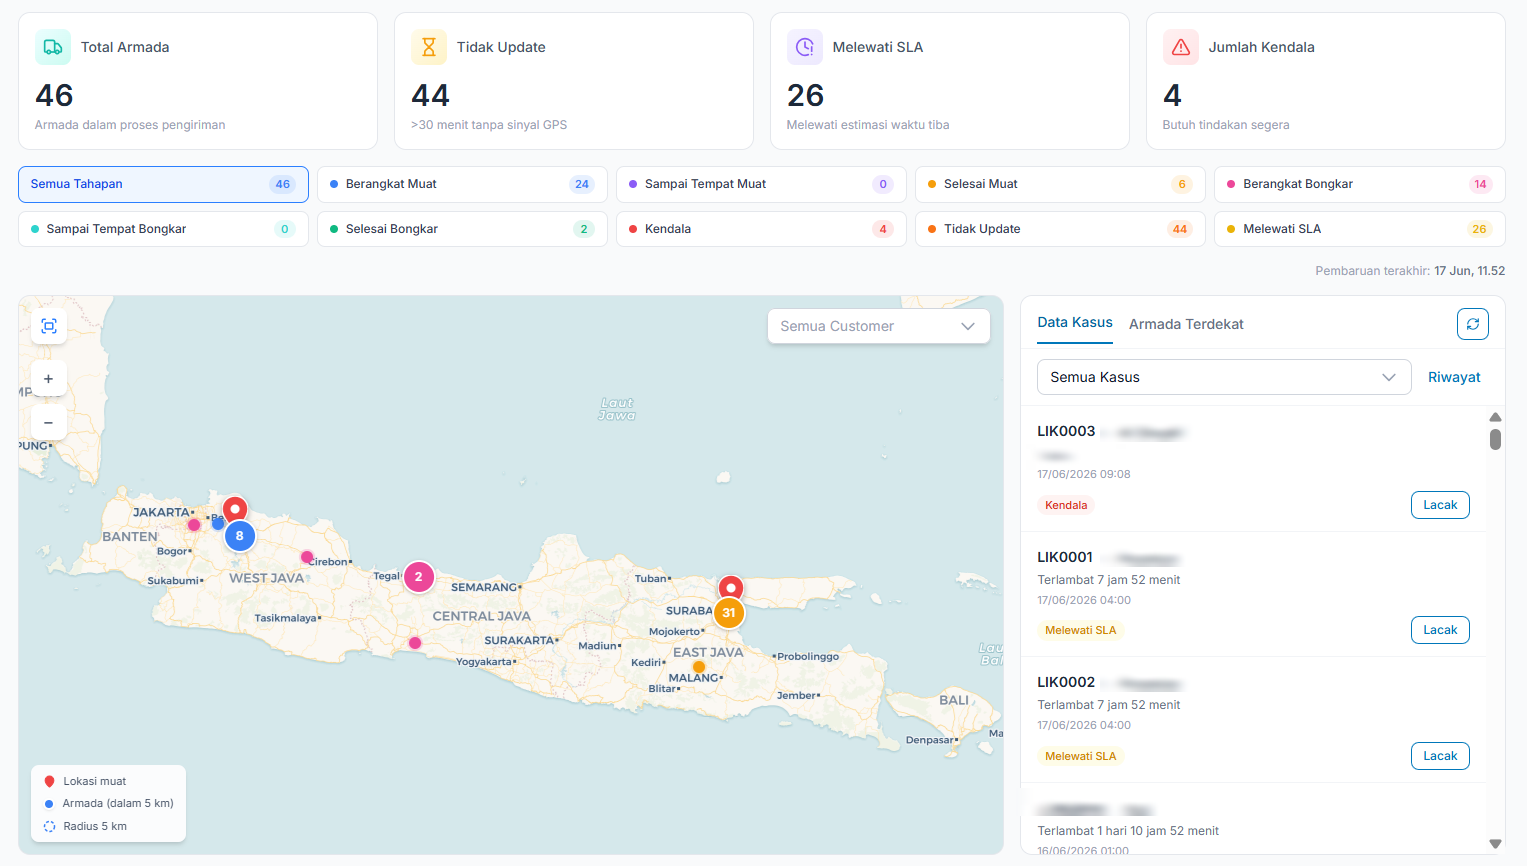1527x866 pixels.
Task: Zoom out the map with minus button
Action: (49, 422)
